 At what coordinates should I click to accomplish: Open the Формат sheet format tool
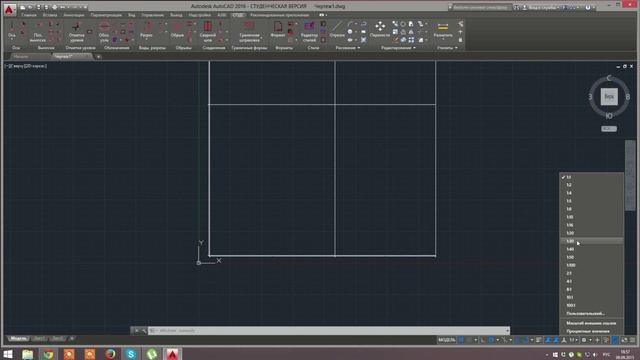[x=278, y=30]
